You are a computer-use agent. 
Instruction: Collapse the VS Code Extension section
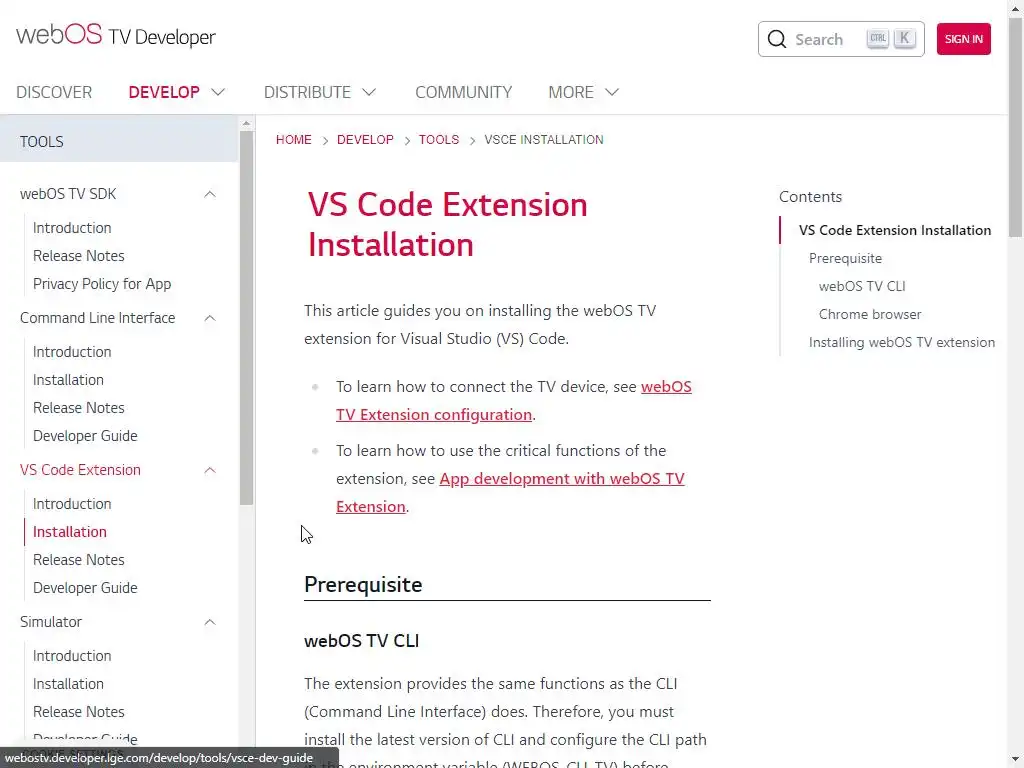(210, 470)
